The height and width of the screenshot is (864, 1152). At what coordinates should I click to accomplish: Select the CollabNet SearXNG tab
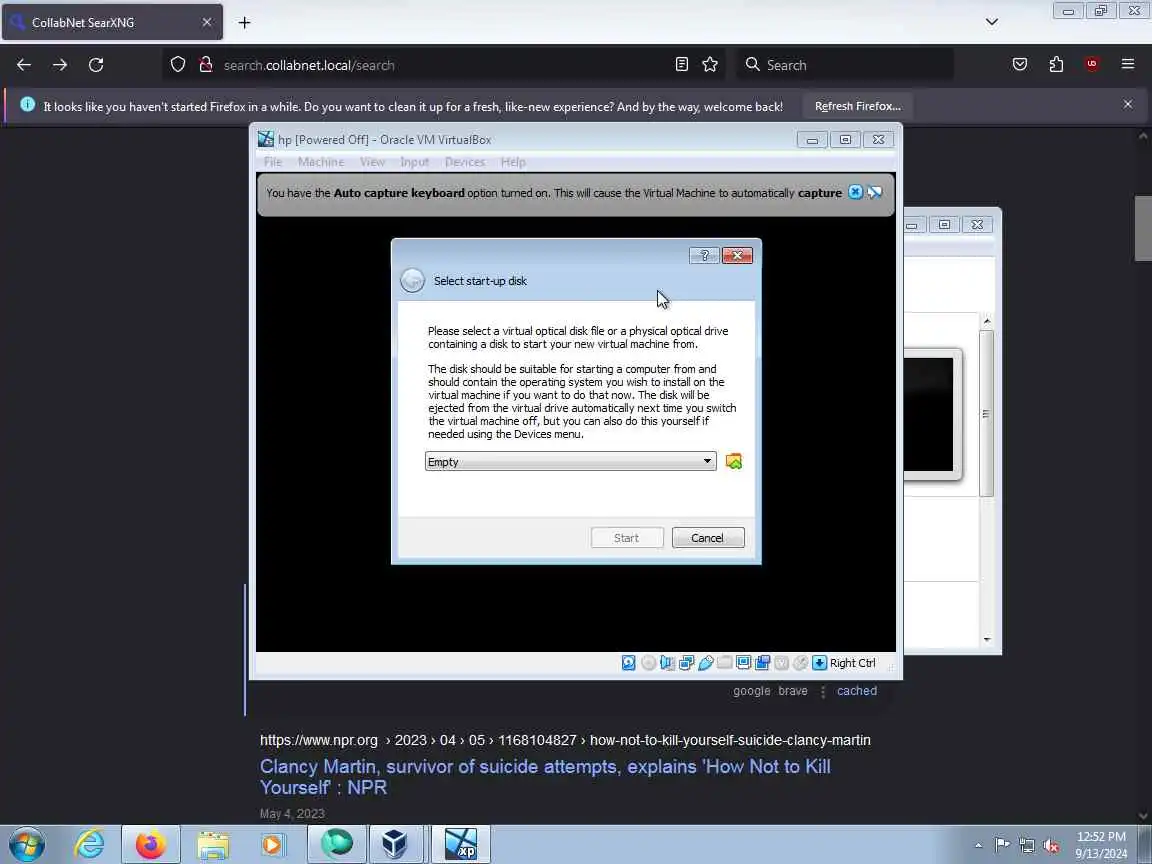[112, 23]
